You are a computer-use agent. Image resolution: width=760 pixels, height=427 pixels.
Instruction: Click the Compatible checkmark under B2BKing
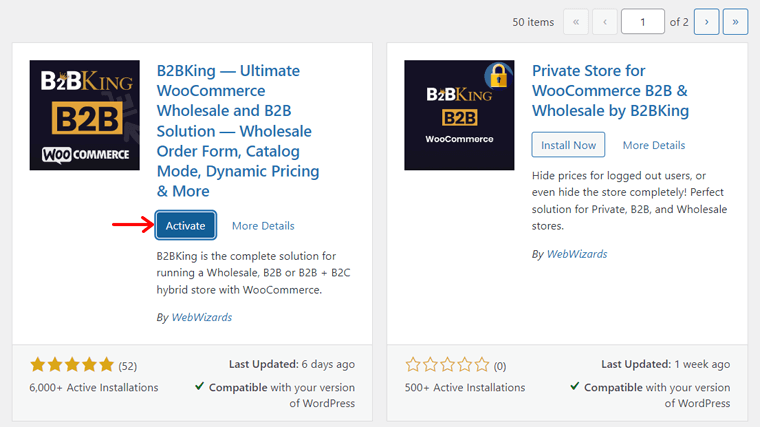click(200, 387)
